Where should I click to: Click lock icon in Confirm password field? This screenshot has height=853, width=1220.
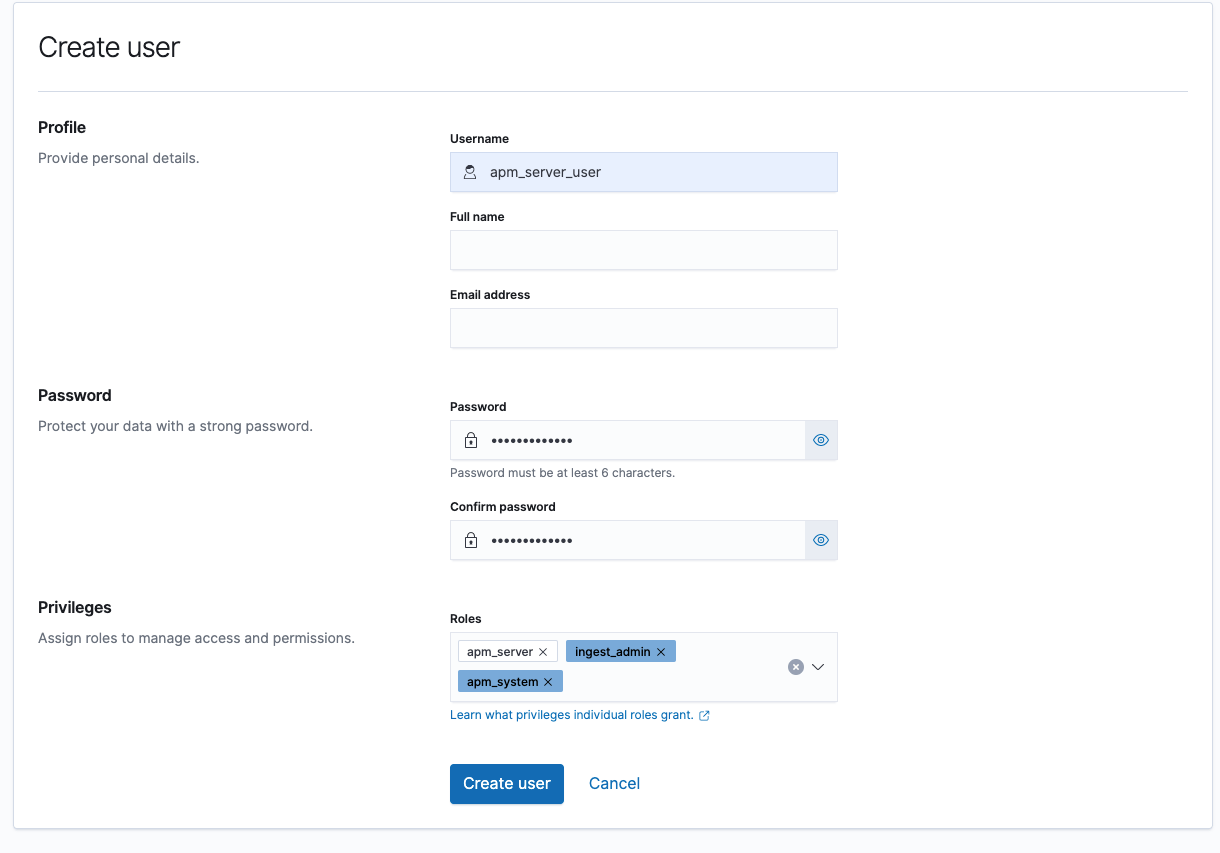click(470, 541)
